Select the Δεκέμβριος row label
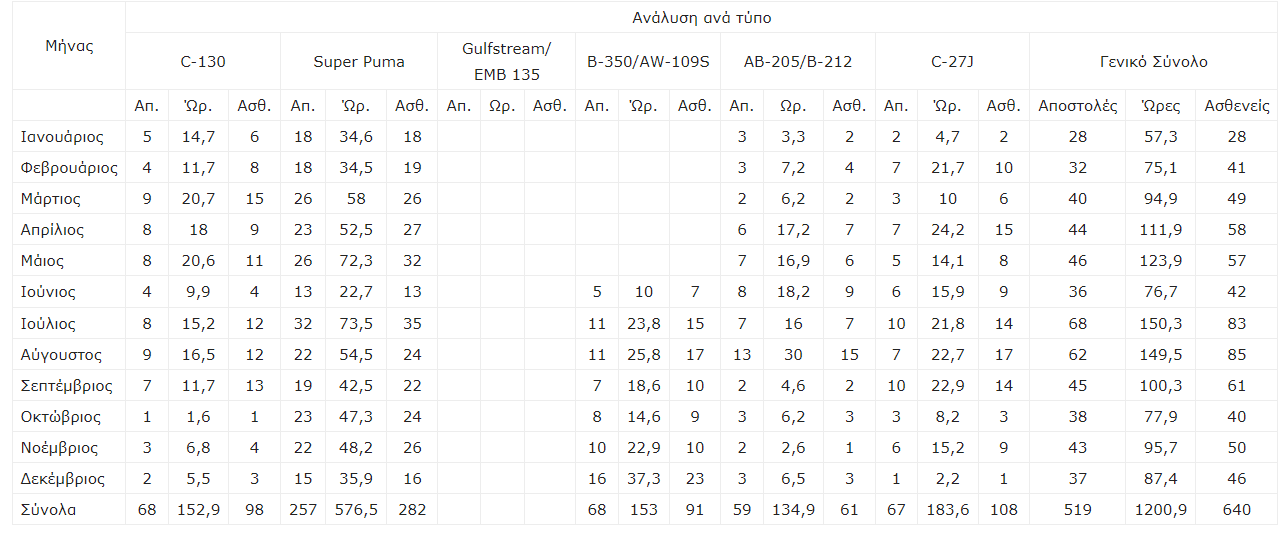1284x547 pixels. [65, 479]
